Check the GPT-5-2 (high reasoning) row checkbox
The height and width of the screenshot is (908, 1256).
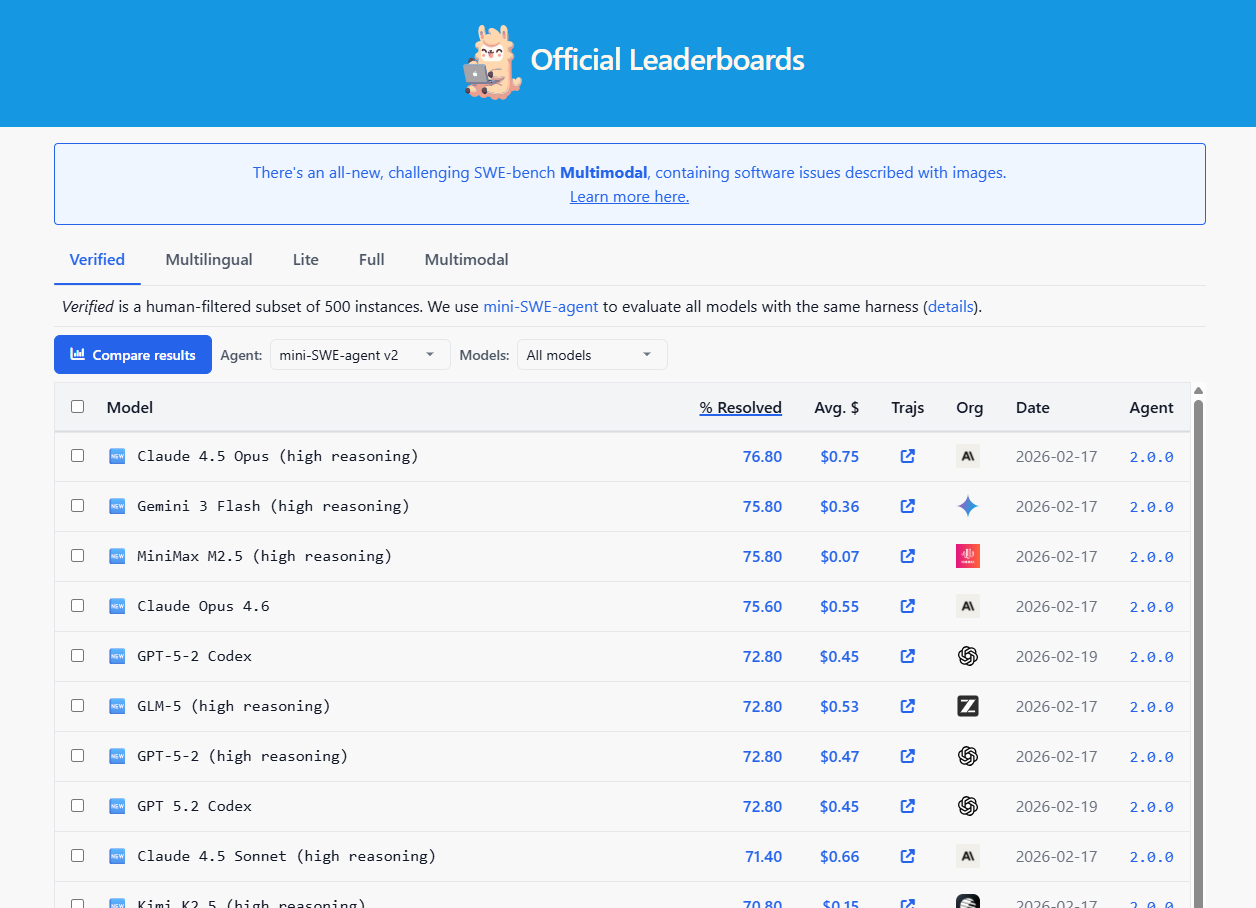(x=78, y=756)
